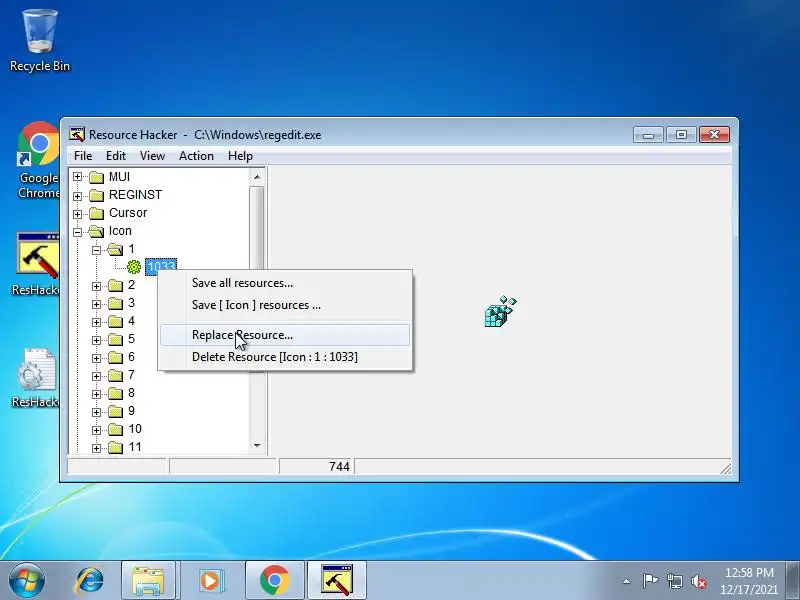Click the taskbar clock showing 12:58 PM

tap(749, 581)
